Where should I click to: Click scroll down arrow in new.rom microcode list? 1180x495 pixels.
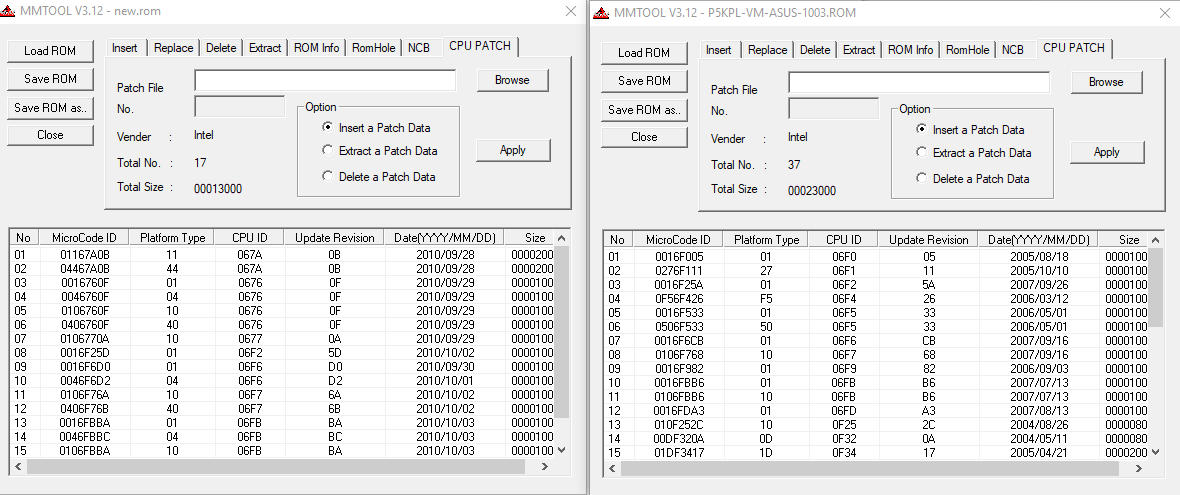point(561,450)
